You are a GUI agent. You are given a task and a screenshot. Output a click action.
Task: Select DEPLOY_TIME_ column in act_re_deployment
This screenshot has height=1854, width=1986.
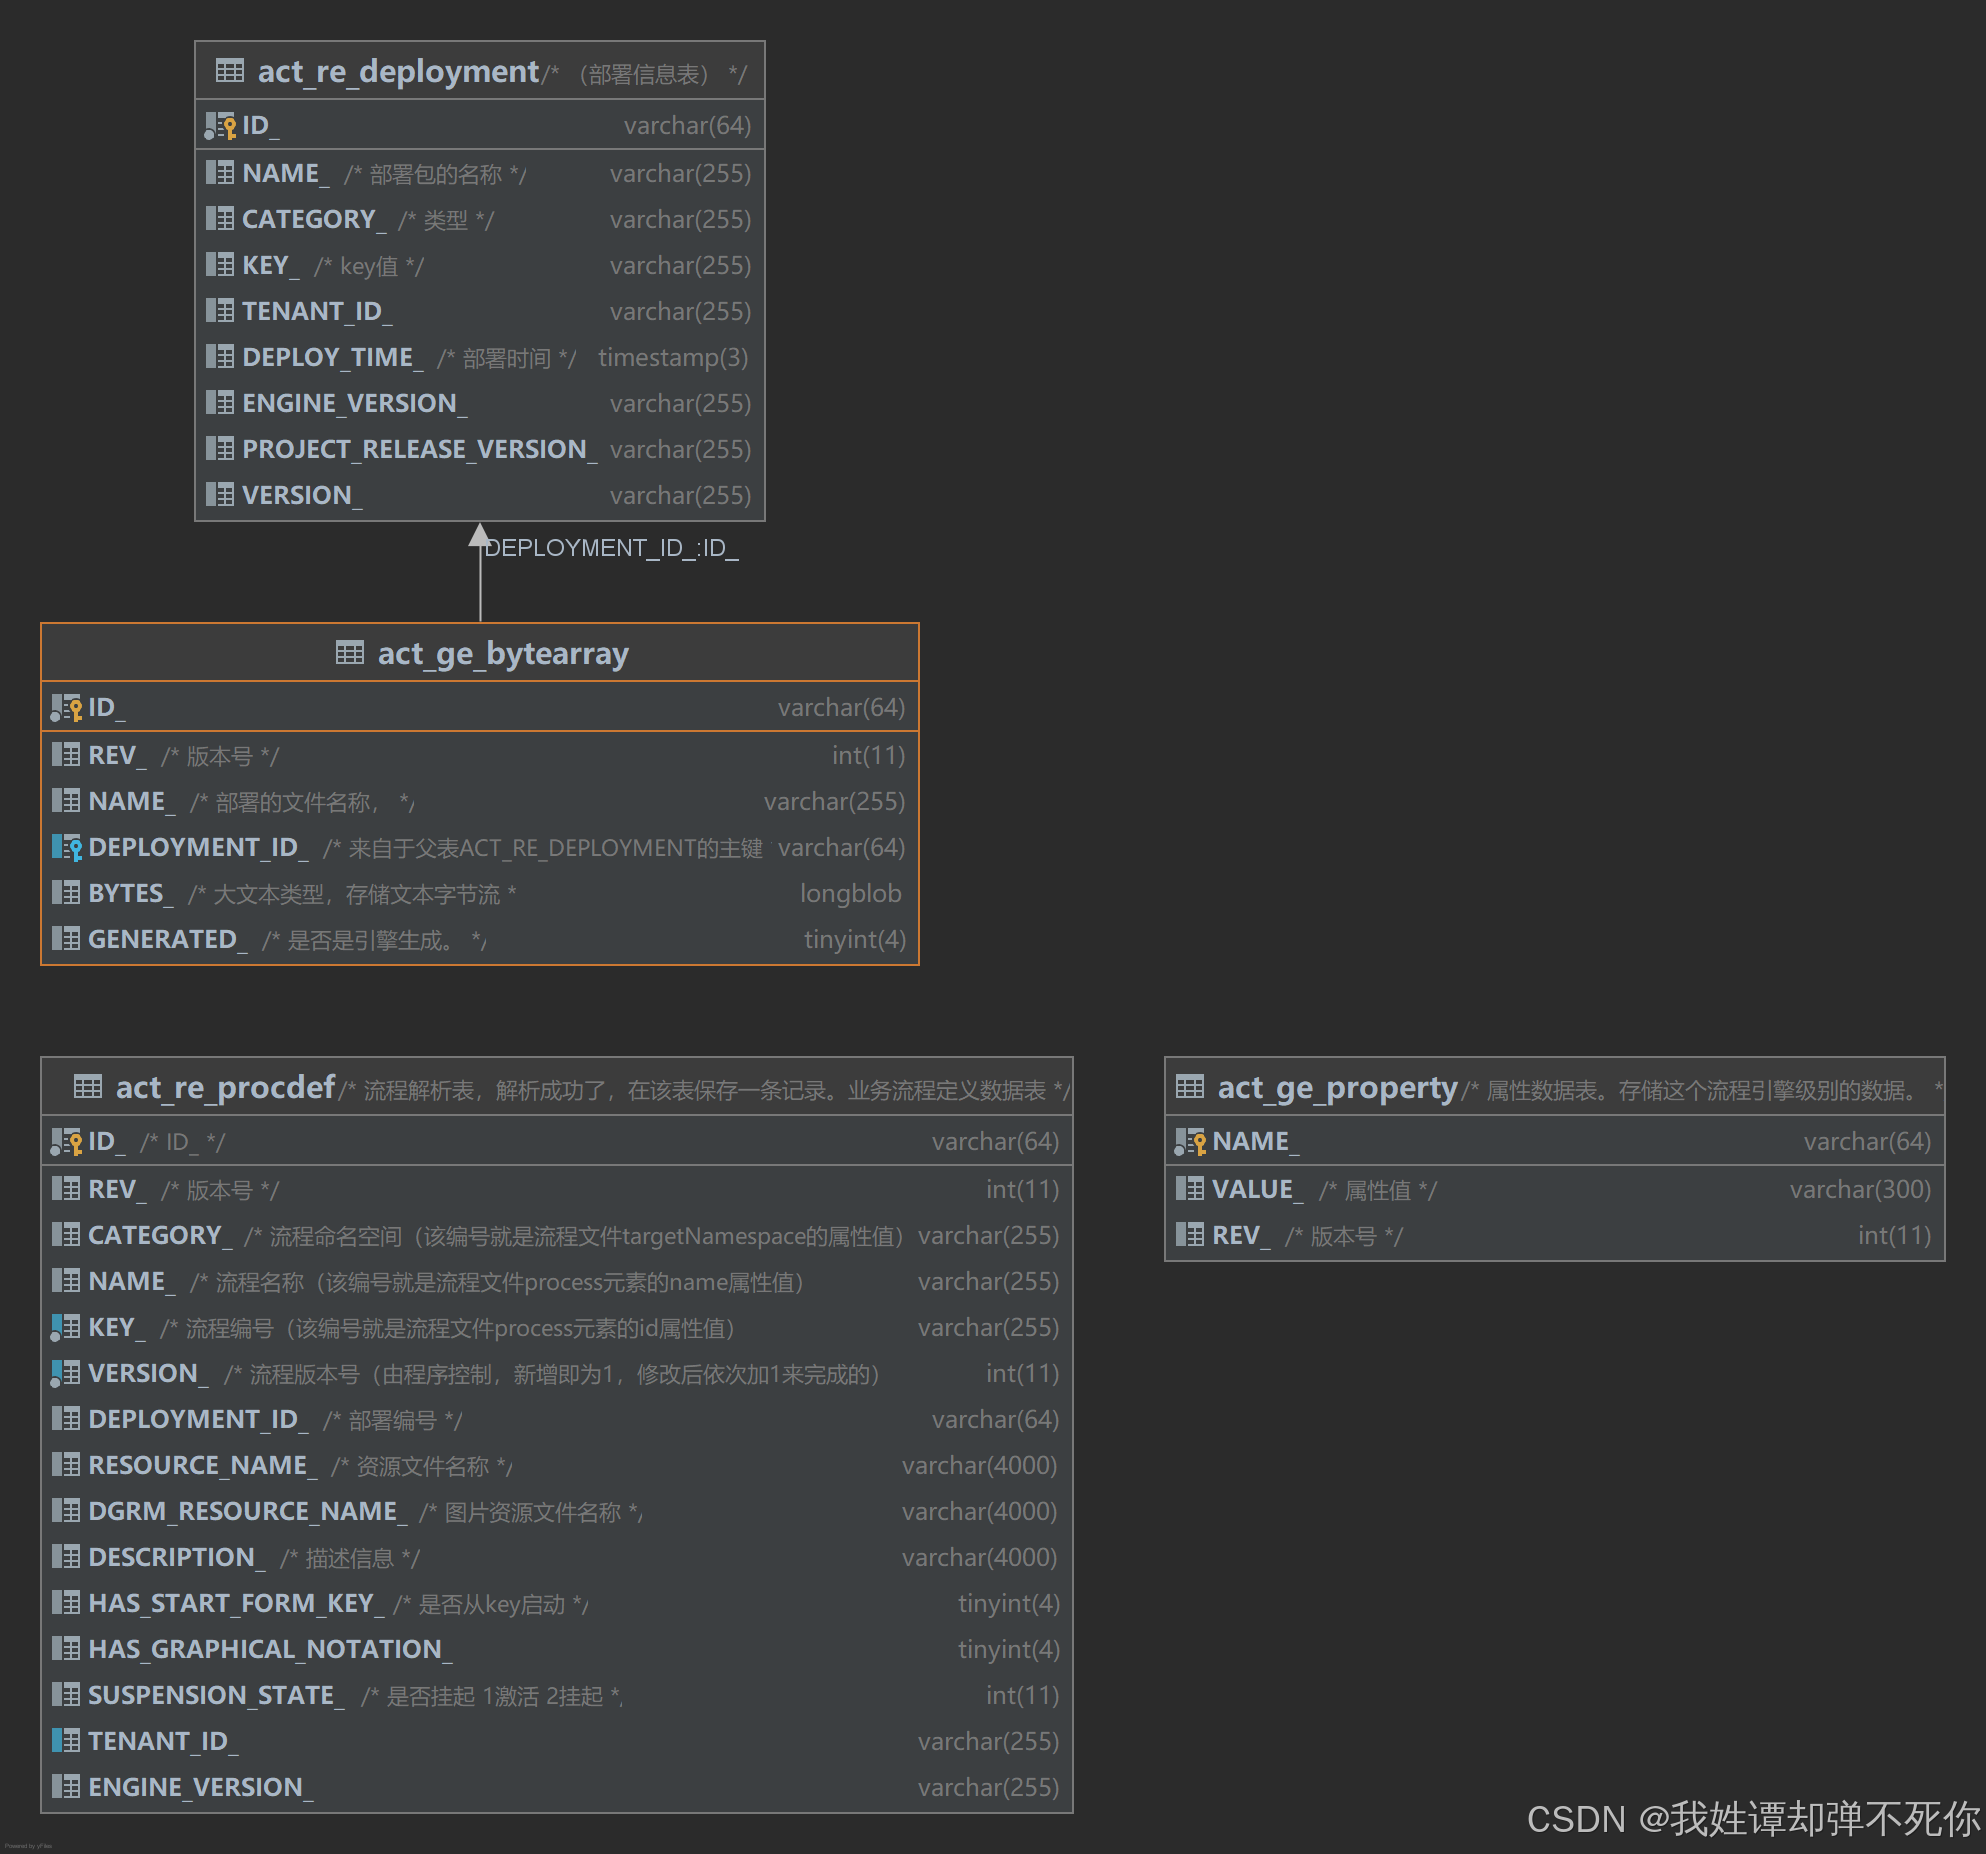point(332,357)
